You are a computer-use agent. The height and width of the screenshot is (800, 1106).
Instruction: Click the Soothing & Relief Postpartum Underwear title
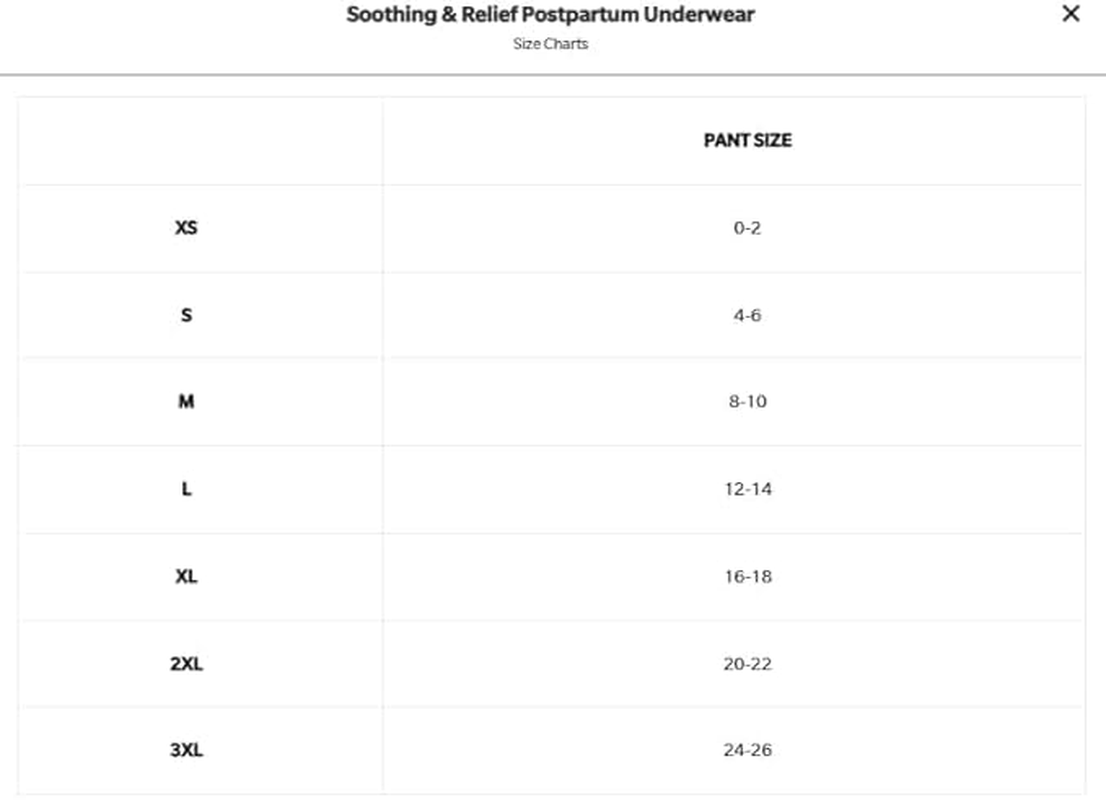tap(550, 15)
